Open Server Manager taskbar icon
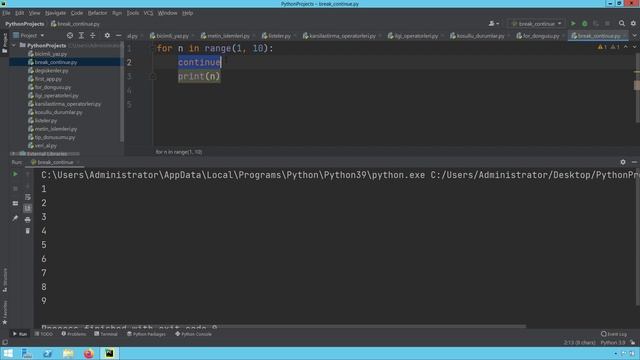Image resolution: width=640 pixels, height=360 pixels. [27, 353]
